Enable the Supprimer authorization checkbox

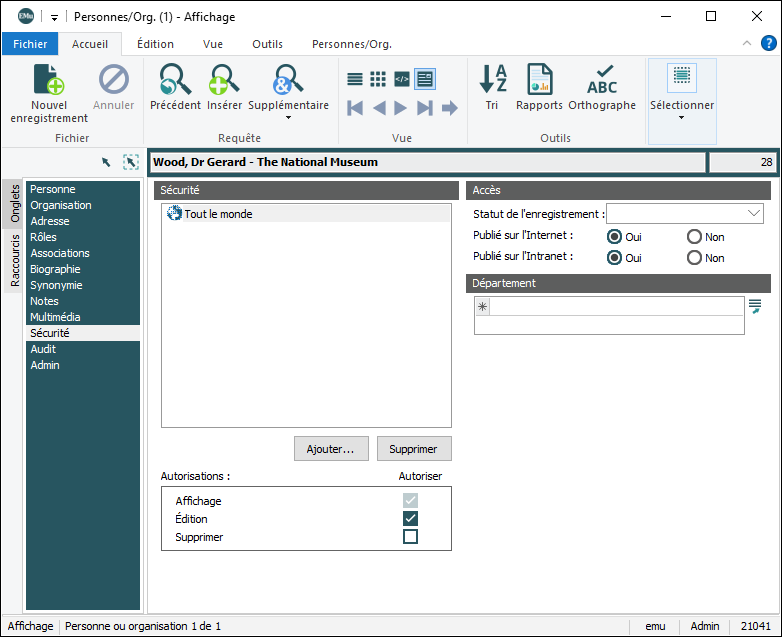point(410,537)
